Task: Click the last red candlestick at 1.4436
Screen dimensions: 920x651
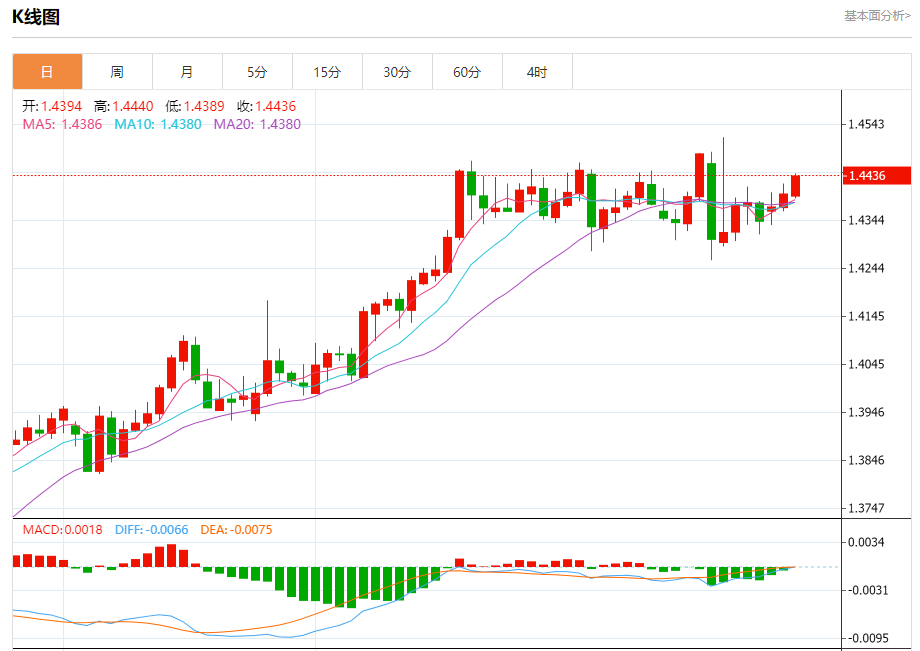Action: click(796, 186)
